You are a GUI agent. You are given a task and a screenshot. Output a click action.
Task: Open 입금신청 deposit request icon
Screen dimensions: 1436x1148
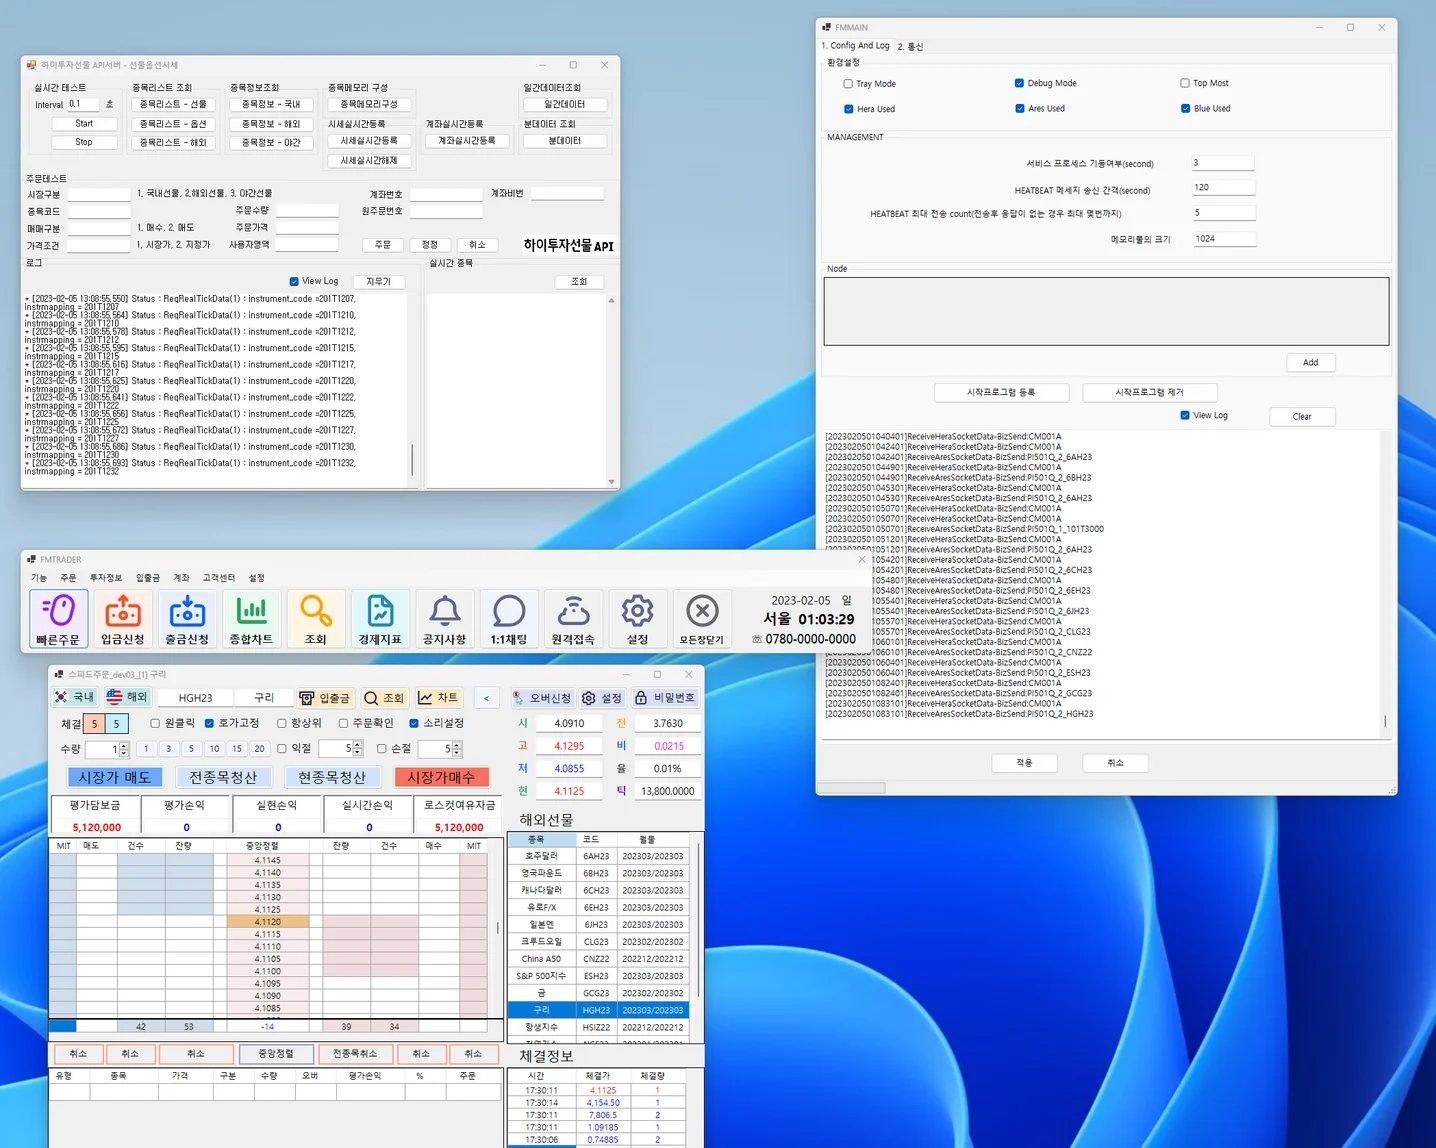(x=123, y=618)
